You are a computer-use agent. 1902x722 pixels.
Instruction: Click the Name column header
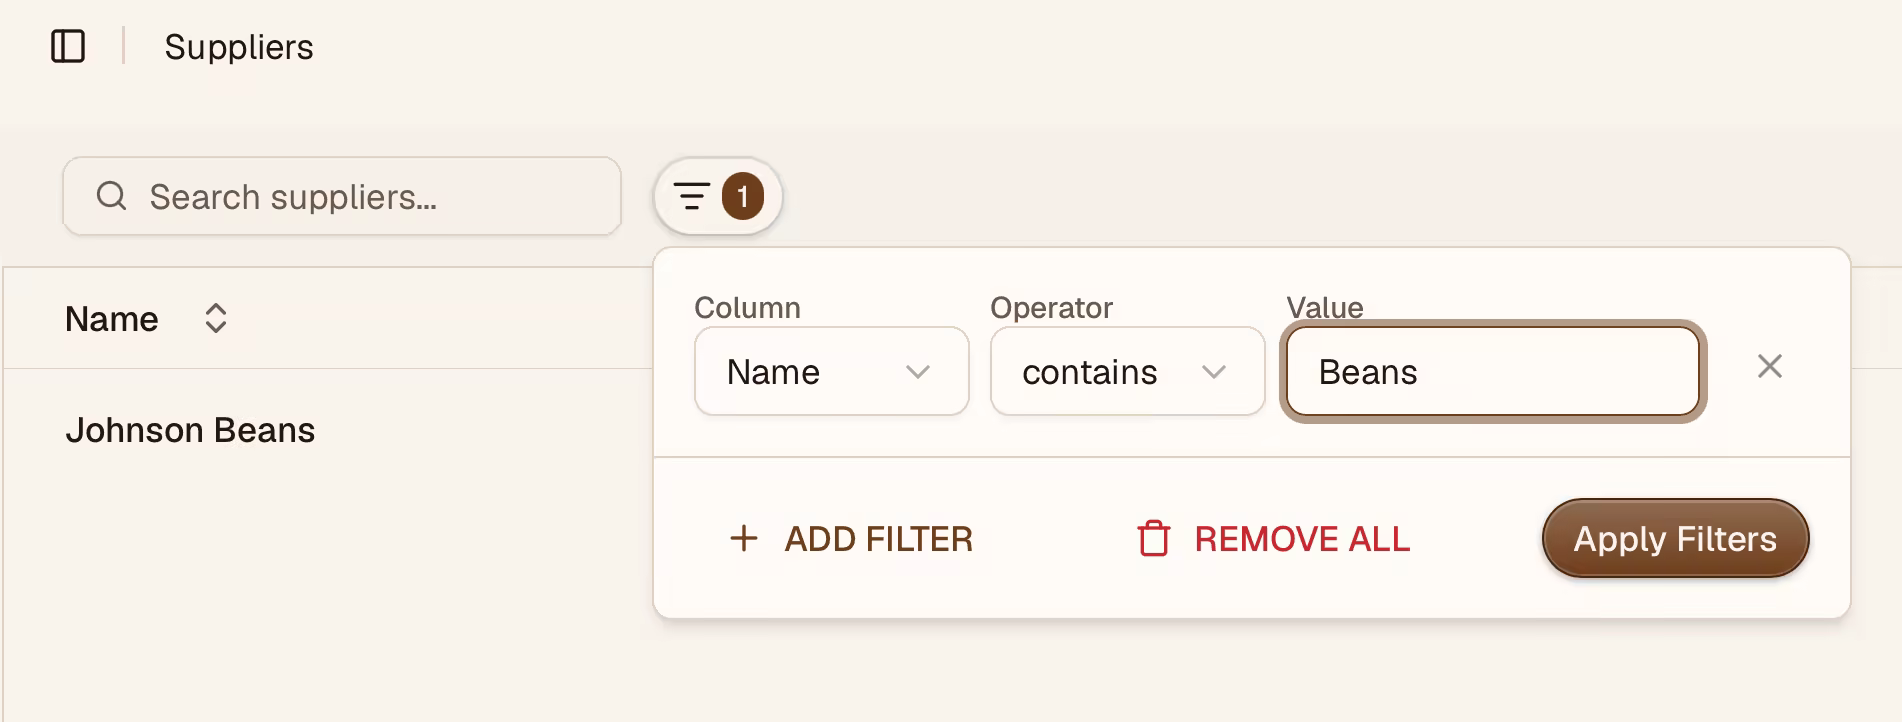click(x=112, y=319)
